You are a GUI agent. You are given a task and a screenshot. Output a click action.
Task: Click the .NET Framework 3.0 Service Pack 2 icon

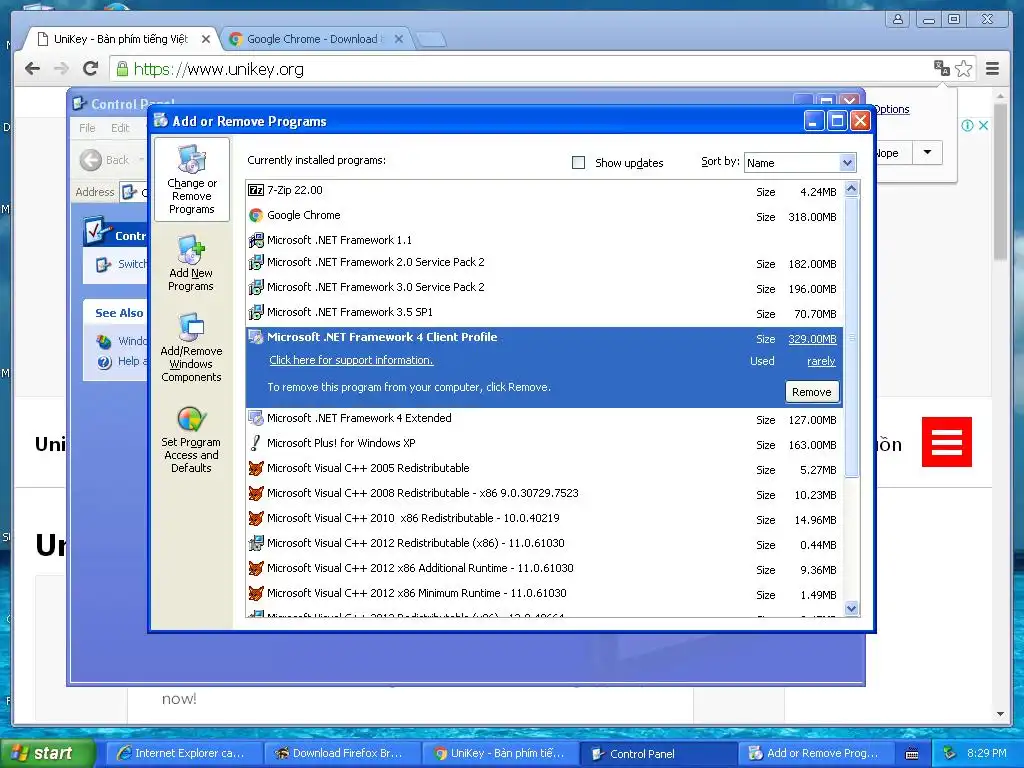pos(256,287)
